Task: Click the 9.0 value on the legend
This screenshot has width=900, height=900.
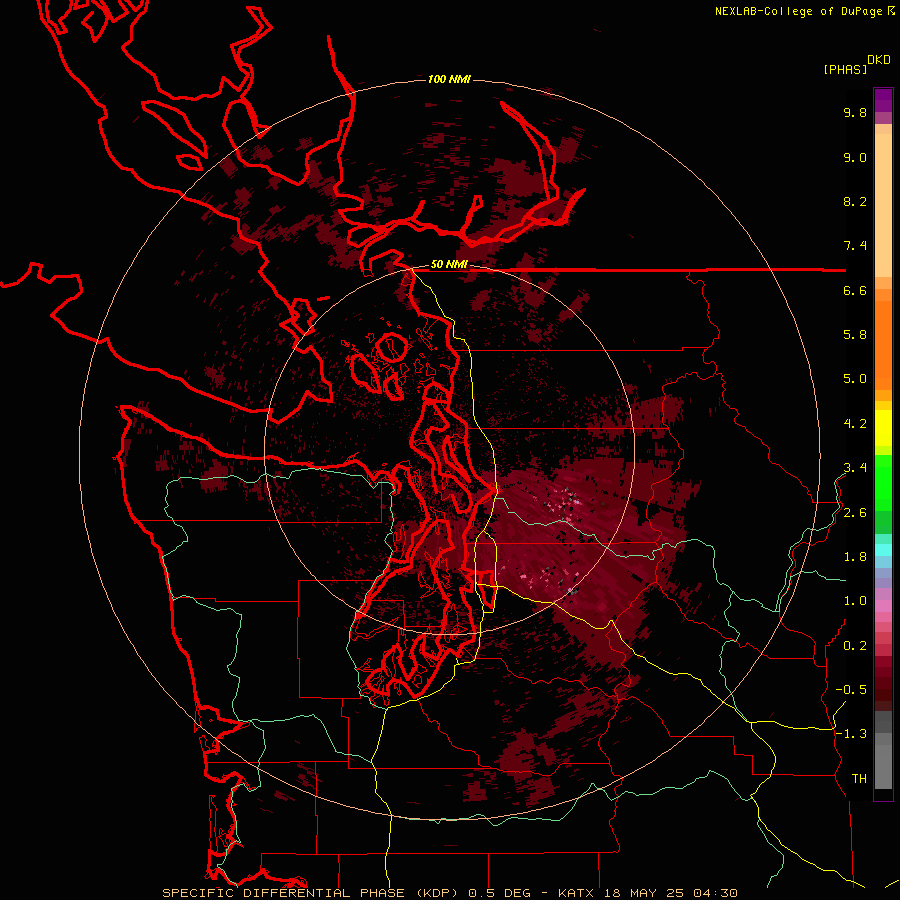Action: (855, 157)
